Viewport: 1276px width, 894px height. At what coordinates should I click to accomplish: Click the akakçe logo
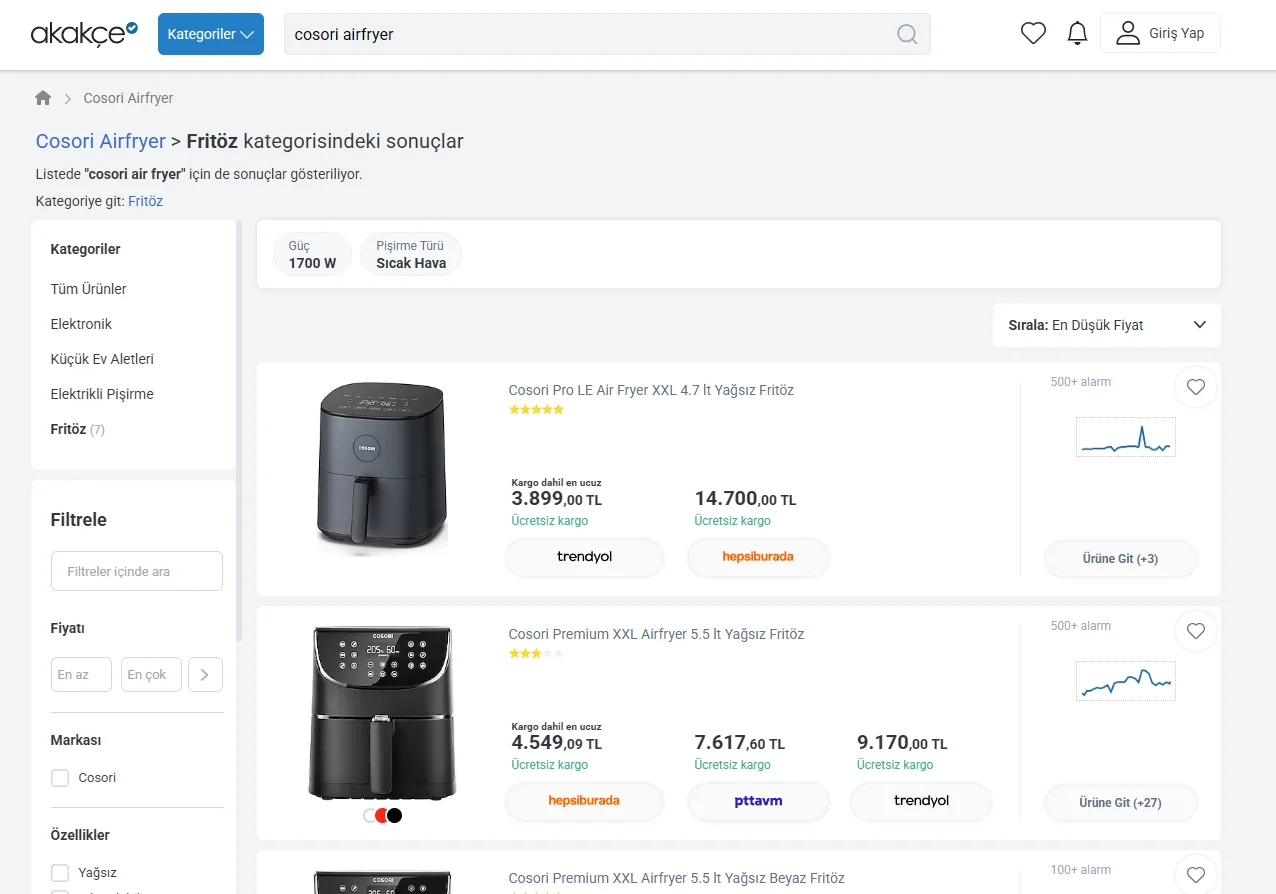coord(84,34)
